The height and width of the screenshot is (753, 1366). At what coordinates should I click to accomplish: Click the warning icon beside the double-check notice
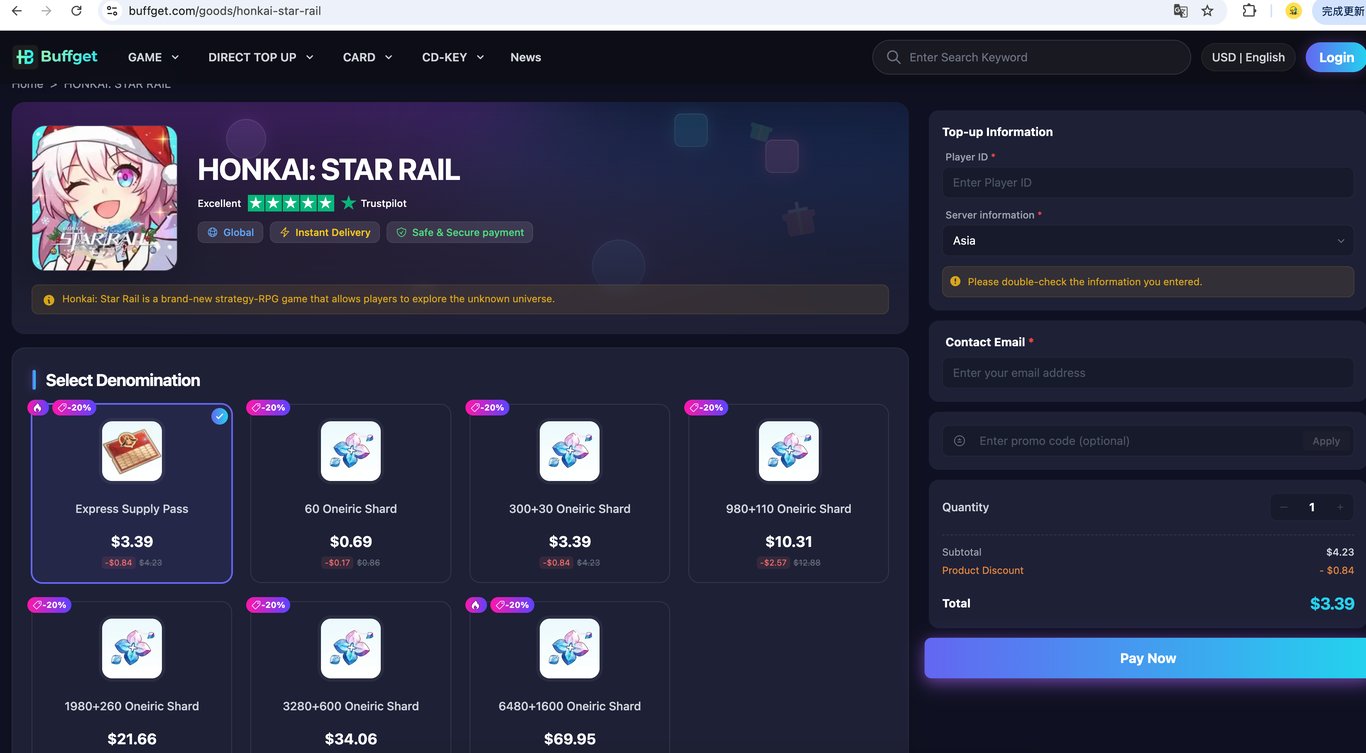click(955, 282)
